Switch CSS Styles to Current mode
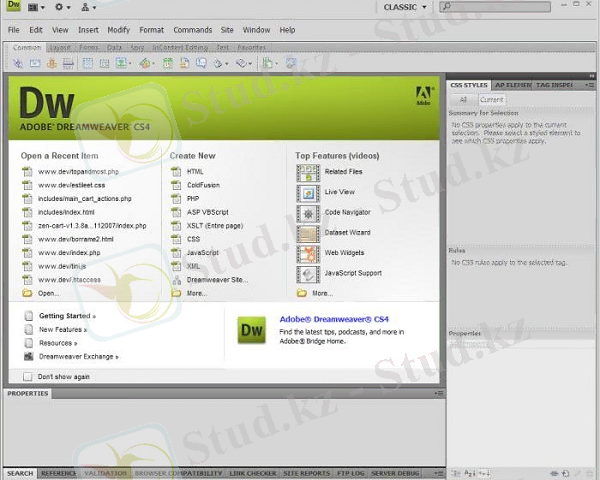Viewport: 600px width, 480px height. tap(492, 100)
